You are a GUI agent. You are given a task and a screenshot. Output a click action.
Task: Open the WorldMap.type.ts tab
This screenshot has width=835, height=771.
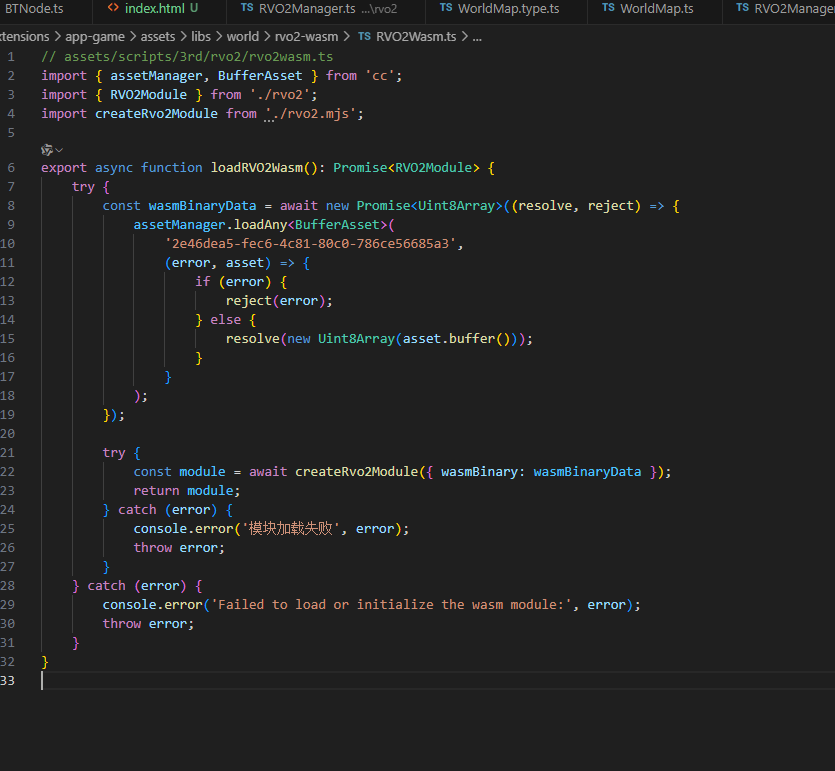[x=506, y=9]
